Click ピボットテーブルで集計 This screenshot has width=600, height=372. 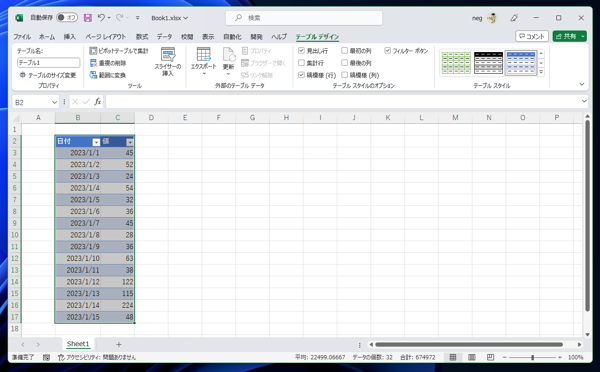click(119, 51)
